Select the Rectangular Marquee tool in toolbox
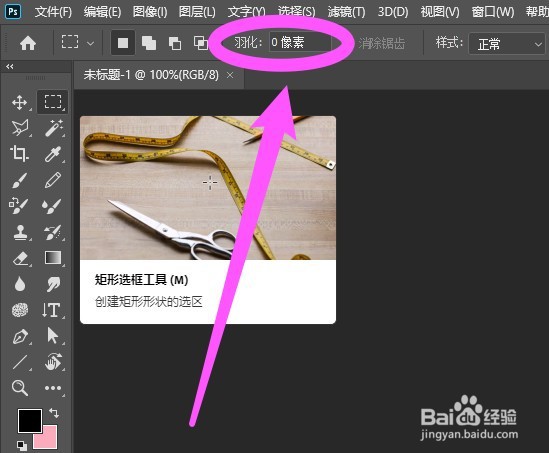549x453 pixels. click(53, 102)
